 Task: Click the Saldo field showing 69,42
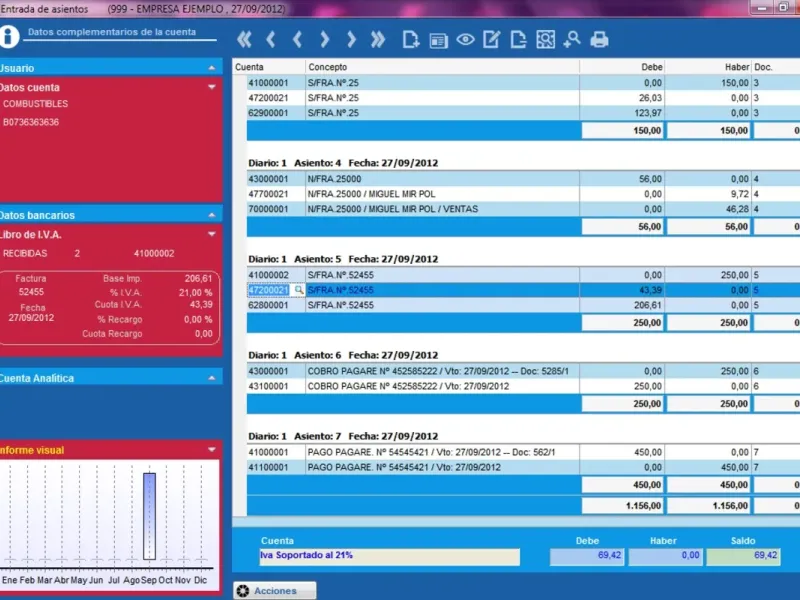click(743, 556)
